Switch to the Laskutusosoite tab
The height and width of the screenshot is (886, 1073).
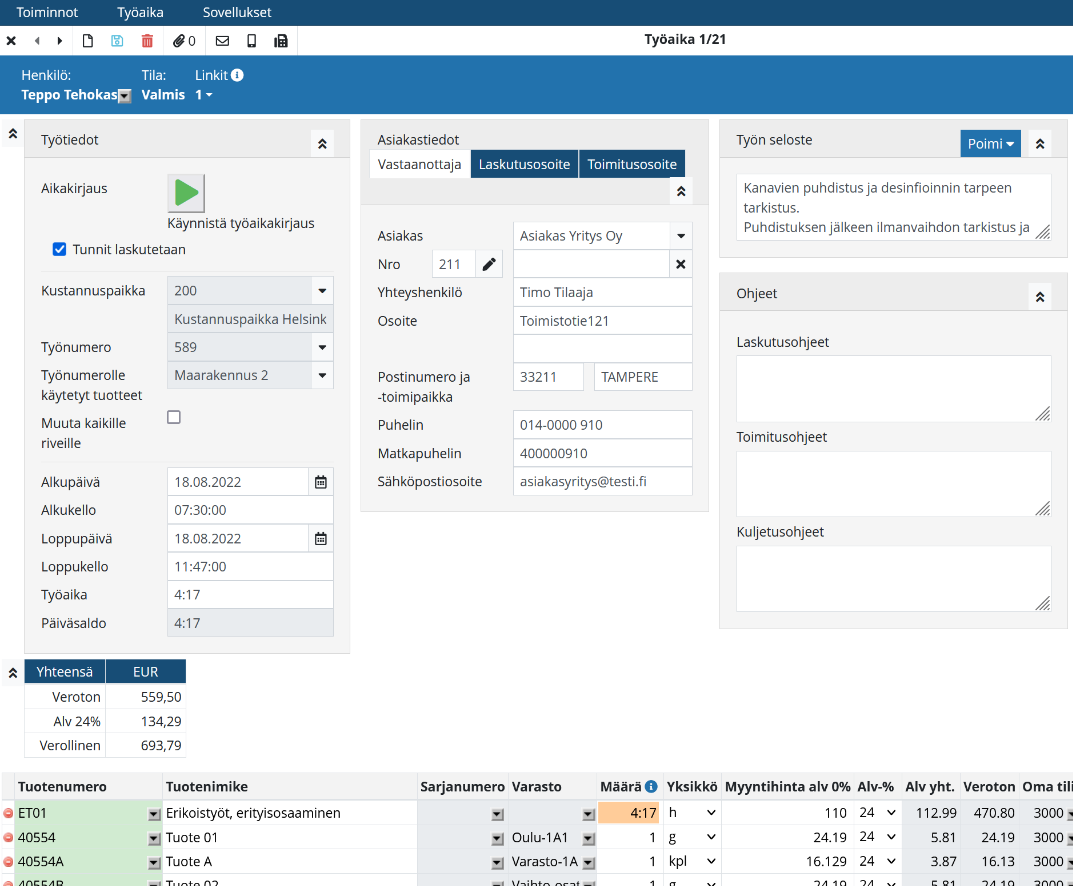point(524,165)
